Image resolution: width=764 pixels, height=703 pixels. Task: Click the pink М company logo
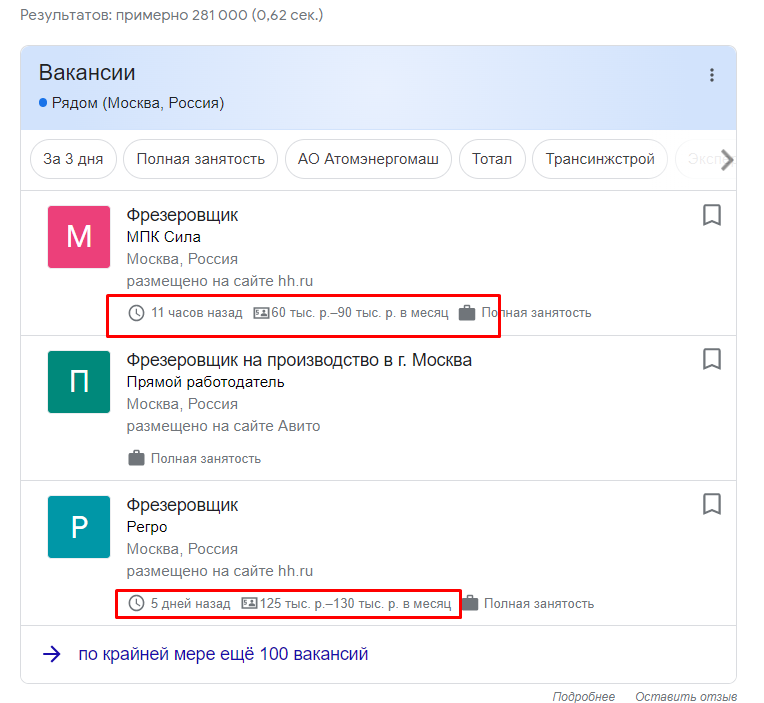coord(79,237)
